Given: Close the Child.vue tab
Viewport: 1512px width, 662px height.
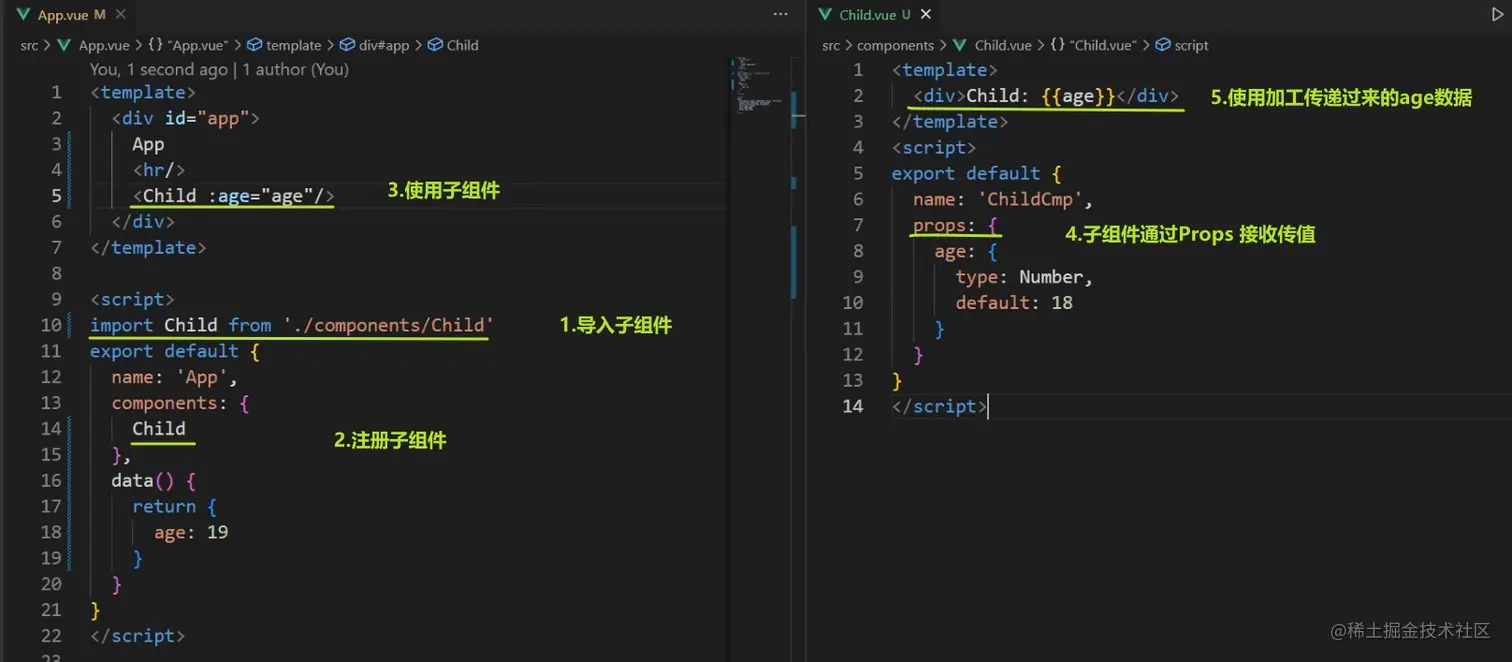Looking at the screenshot, I should pyautogui.click(x=925, y=15).
